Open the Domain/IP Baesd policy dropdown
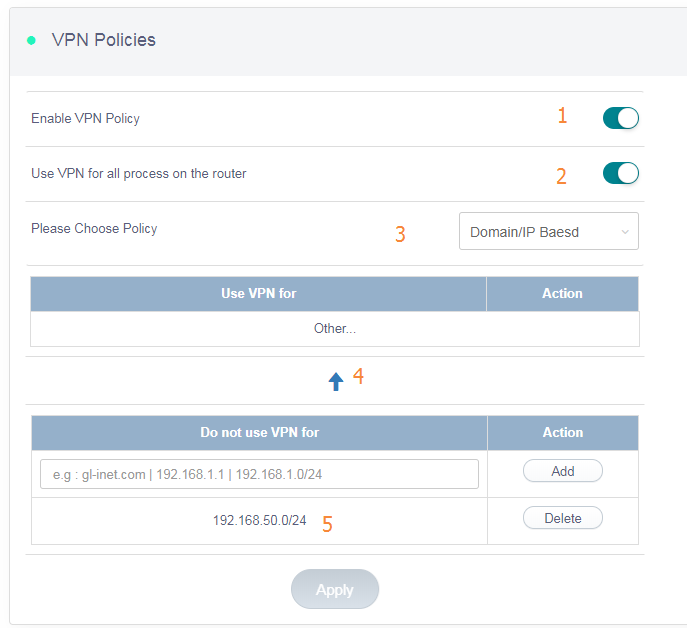The height and width of the screenshot is (628, 687). [547, 232]
